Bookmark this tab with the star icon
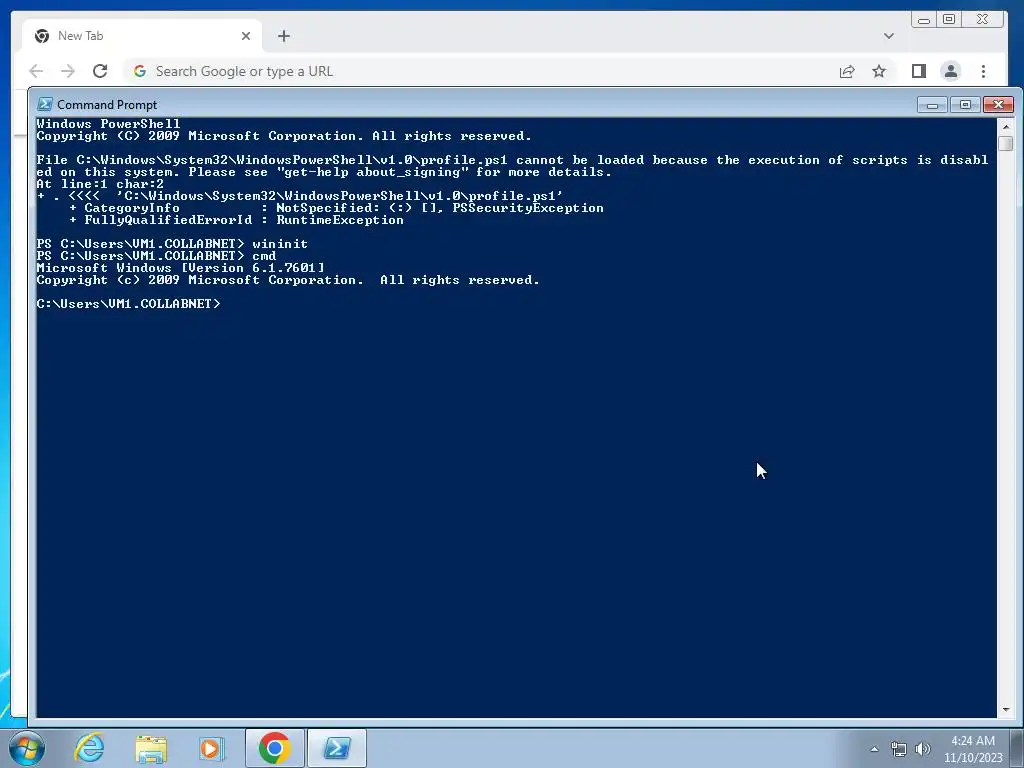This screenshot has width=1024, height=768. point(879,71)
